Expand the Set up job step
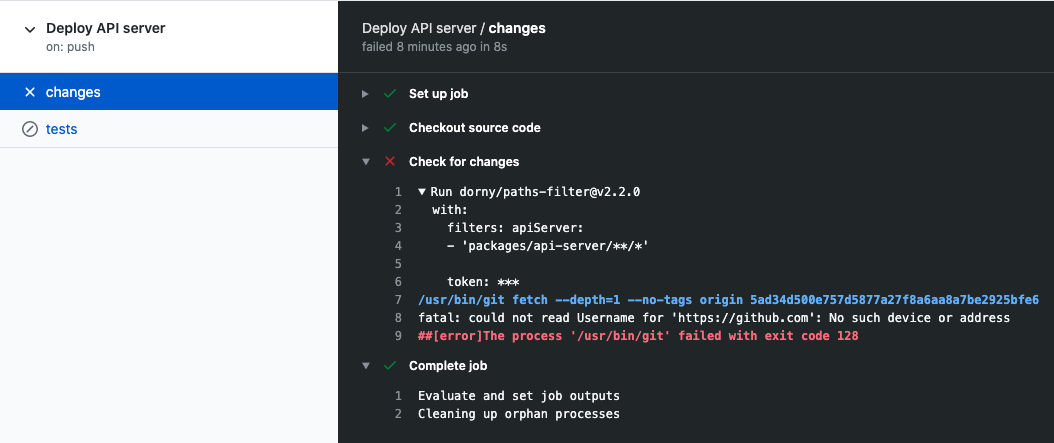This screenshot has width=1054, height=443. 366,94
